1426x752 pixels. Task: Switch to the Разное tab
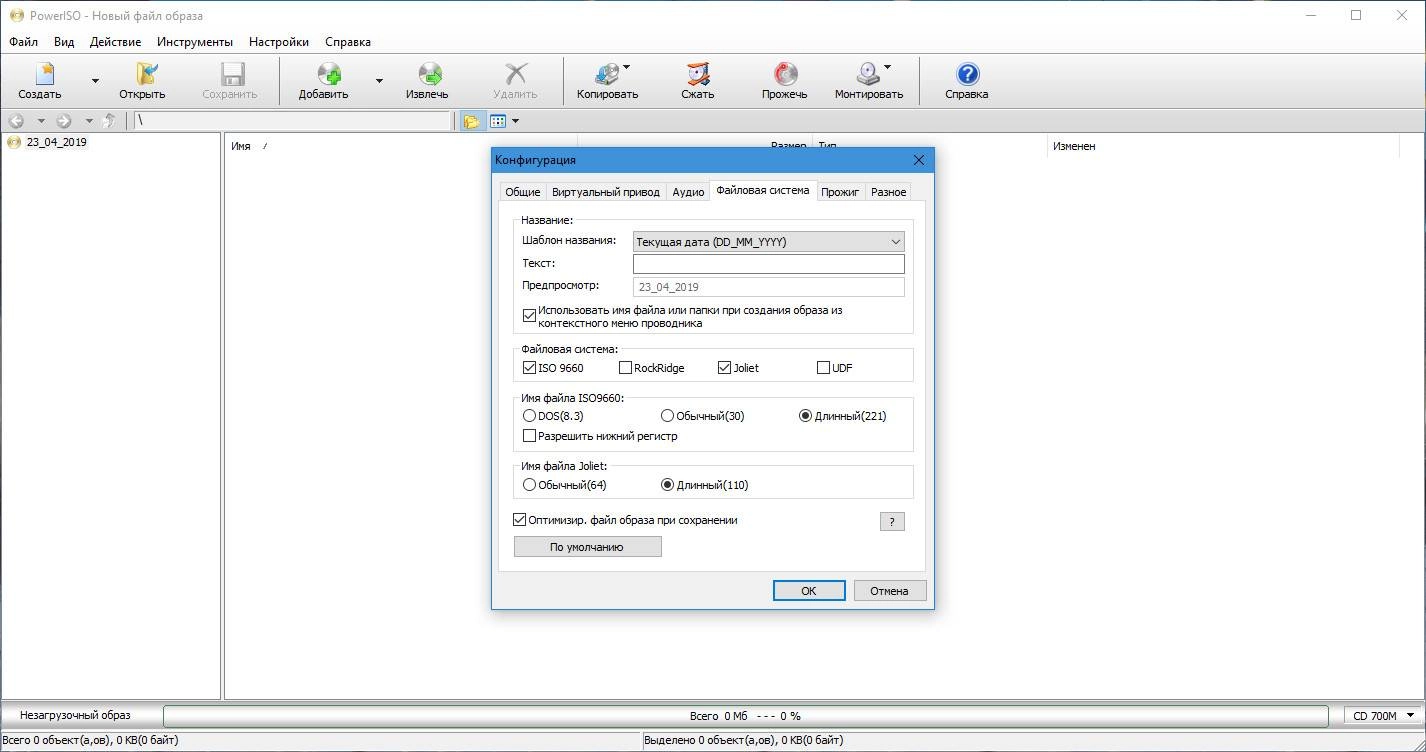tap(888, 192)
